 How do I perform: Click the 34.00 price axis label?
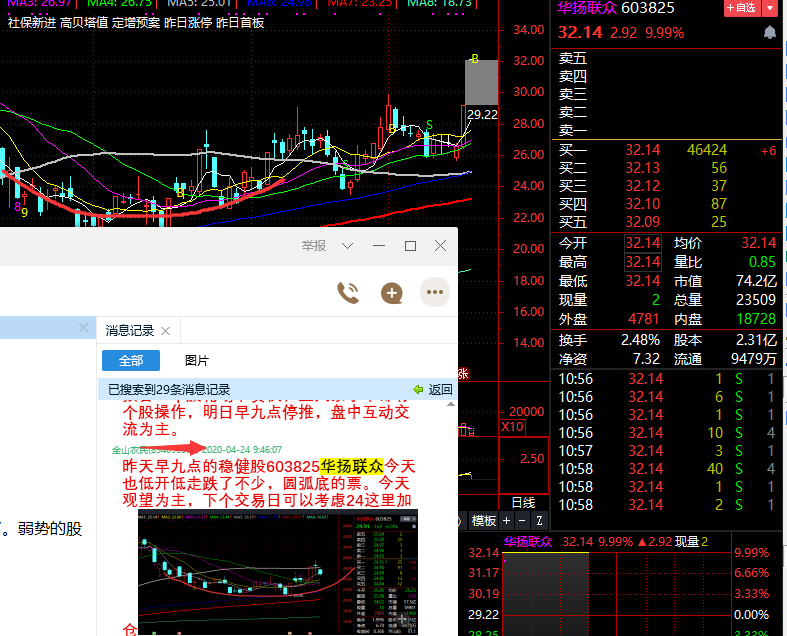528,30
